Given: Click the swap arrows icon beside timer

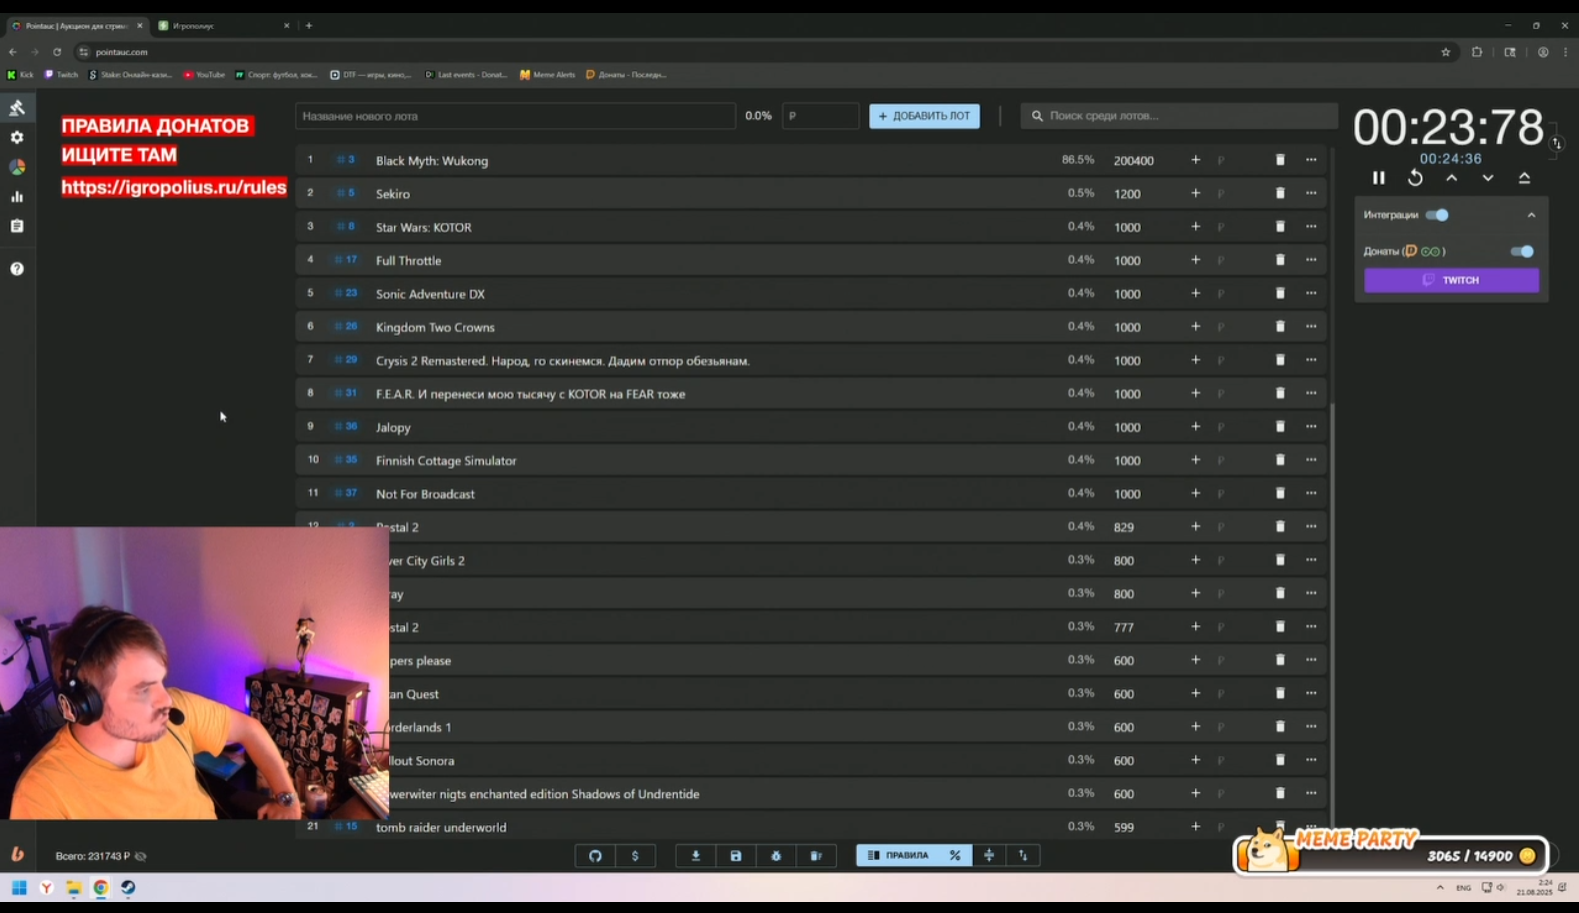Looking at the screenshot, I should [1557, 144].
